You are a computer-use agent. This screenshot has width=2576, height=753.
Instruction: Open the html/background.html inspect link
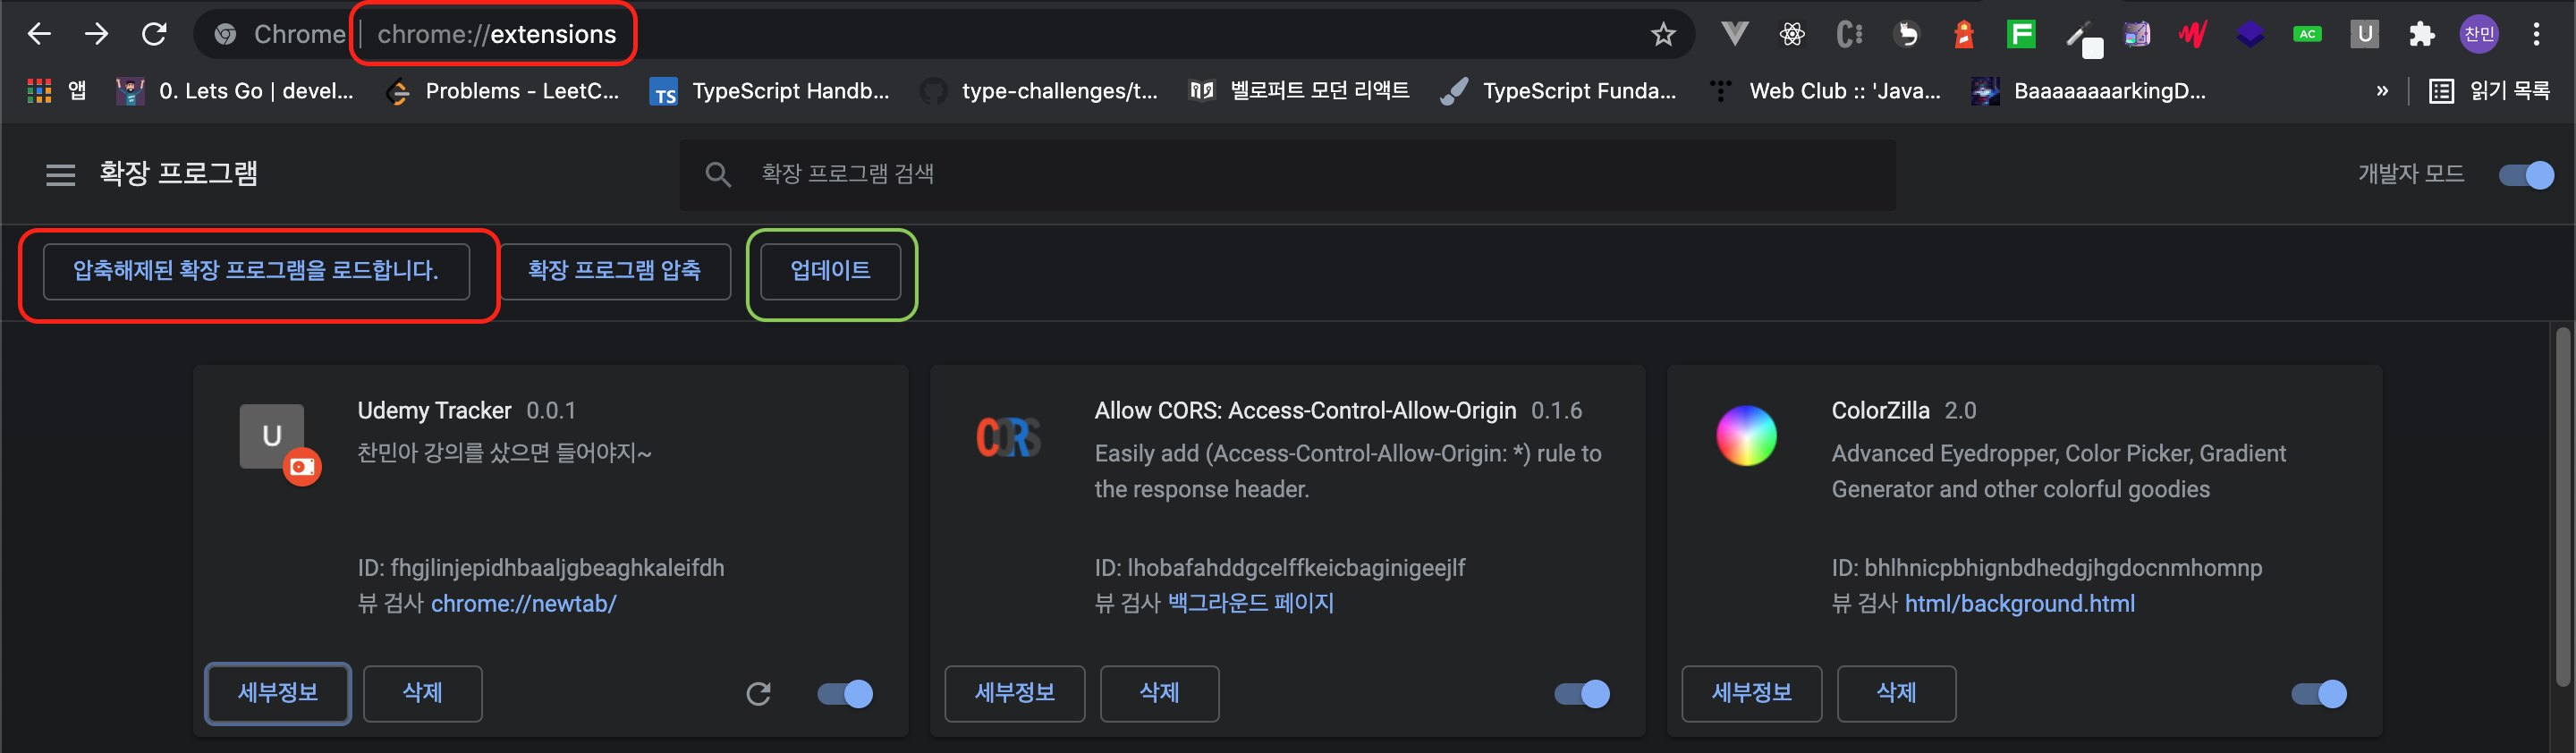pyautogui.click(x=2020, y=604)
